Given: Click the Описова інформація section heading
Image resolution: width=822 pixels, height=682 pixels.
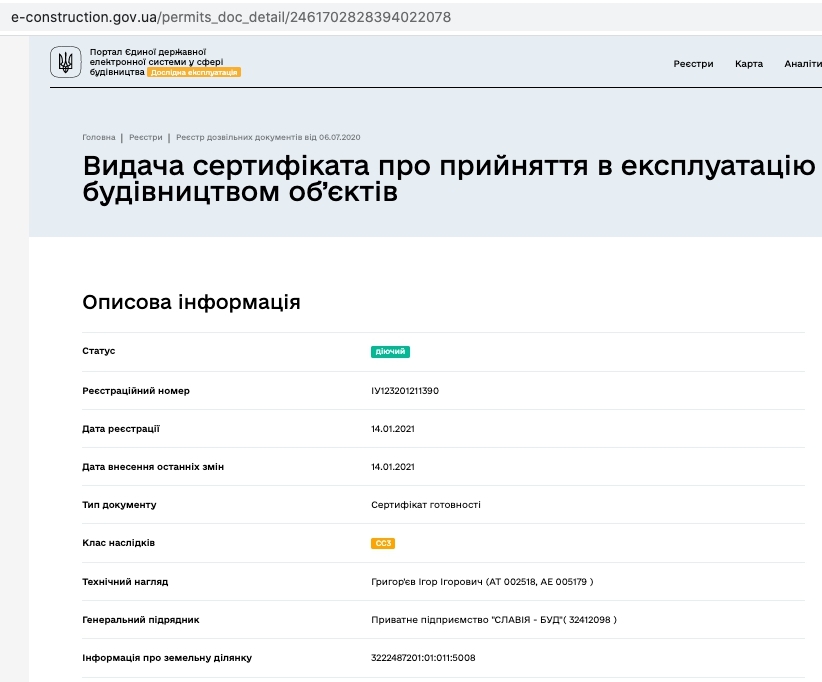Looking at the screenshot, I should point(191,302).
